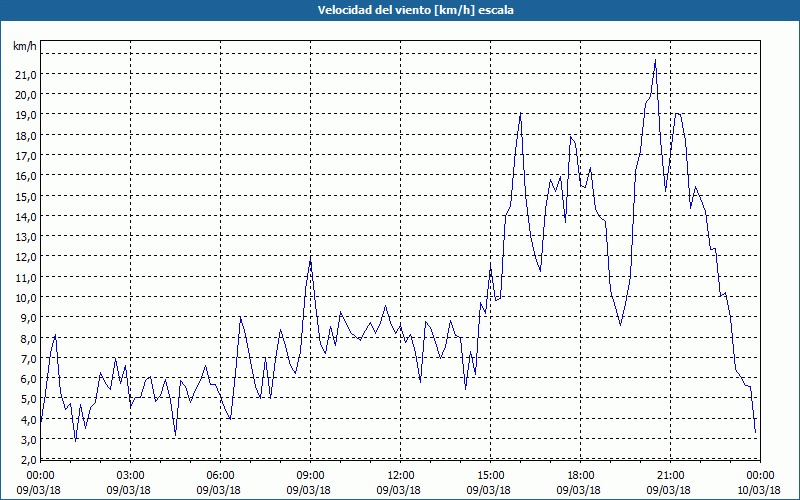
Task: Click the '20,0' y-axis label
Action: [x=27, y=95]
